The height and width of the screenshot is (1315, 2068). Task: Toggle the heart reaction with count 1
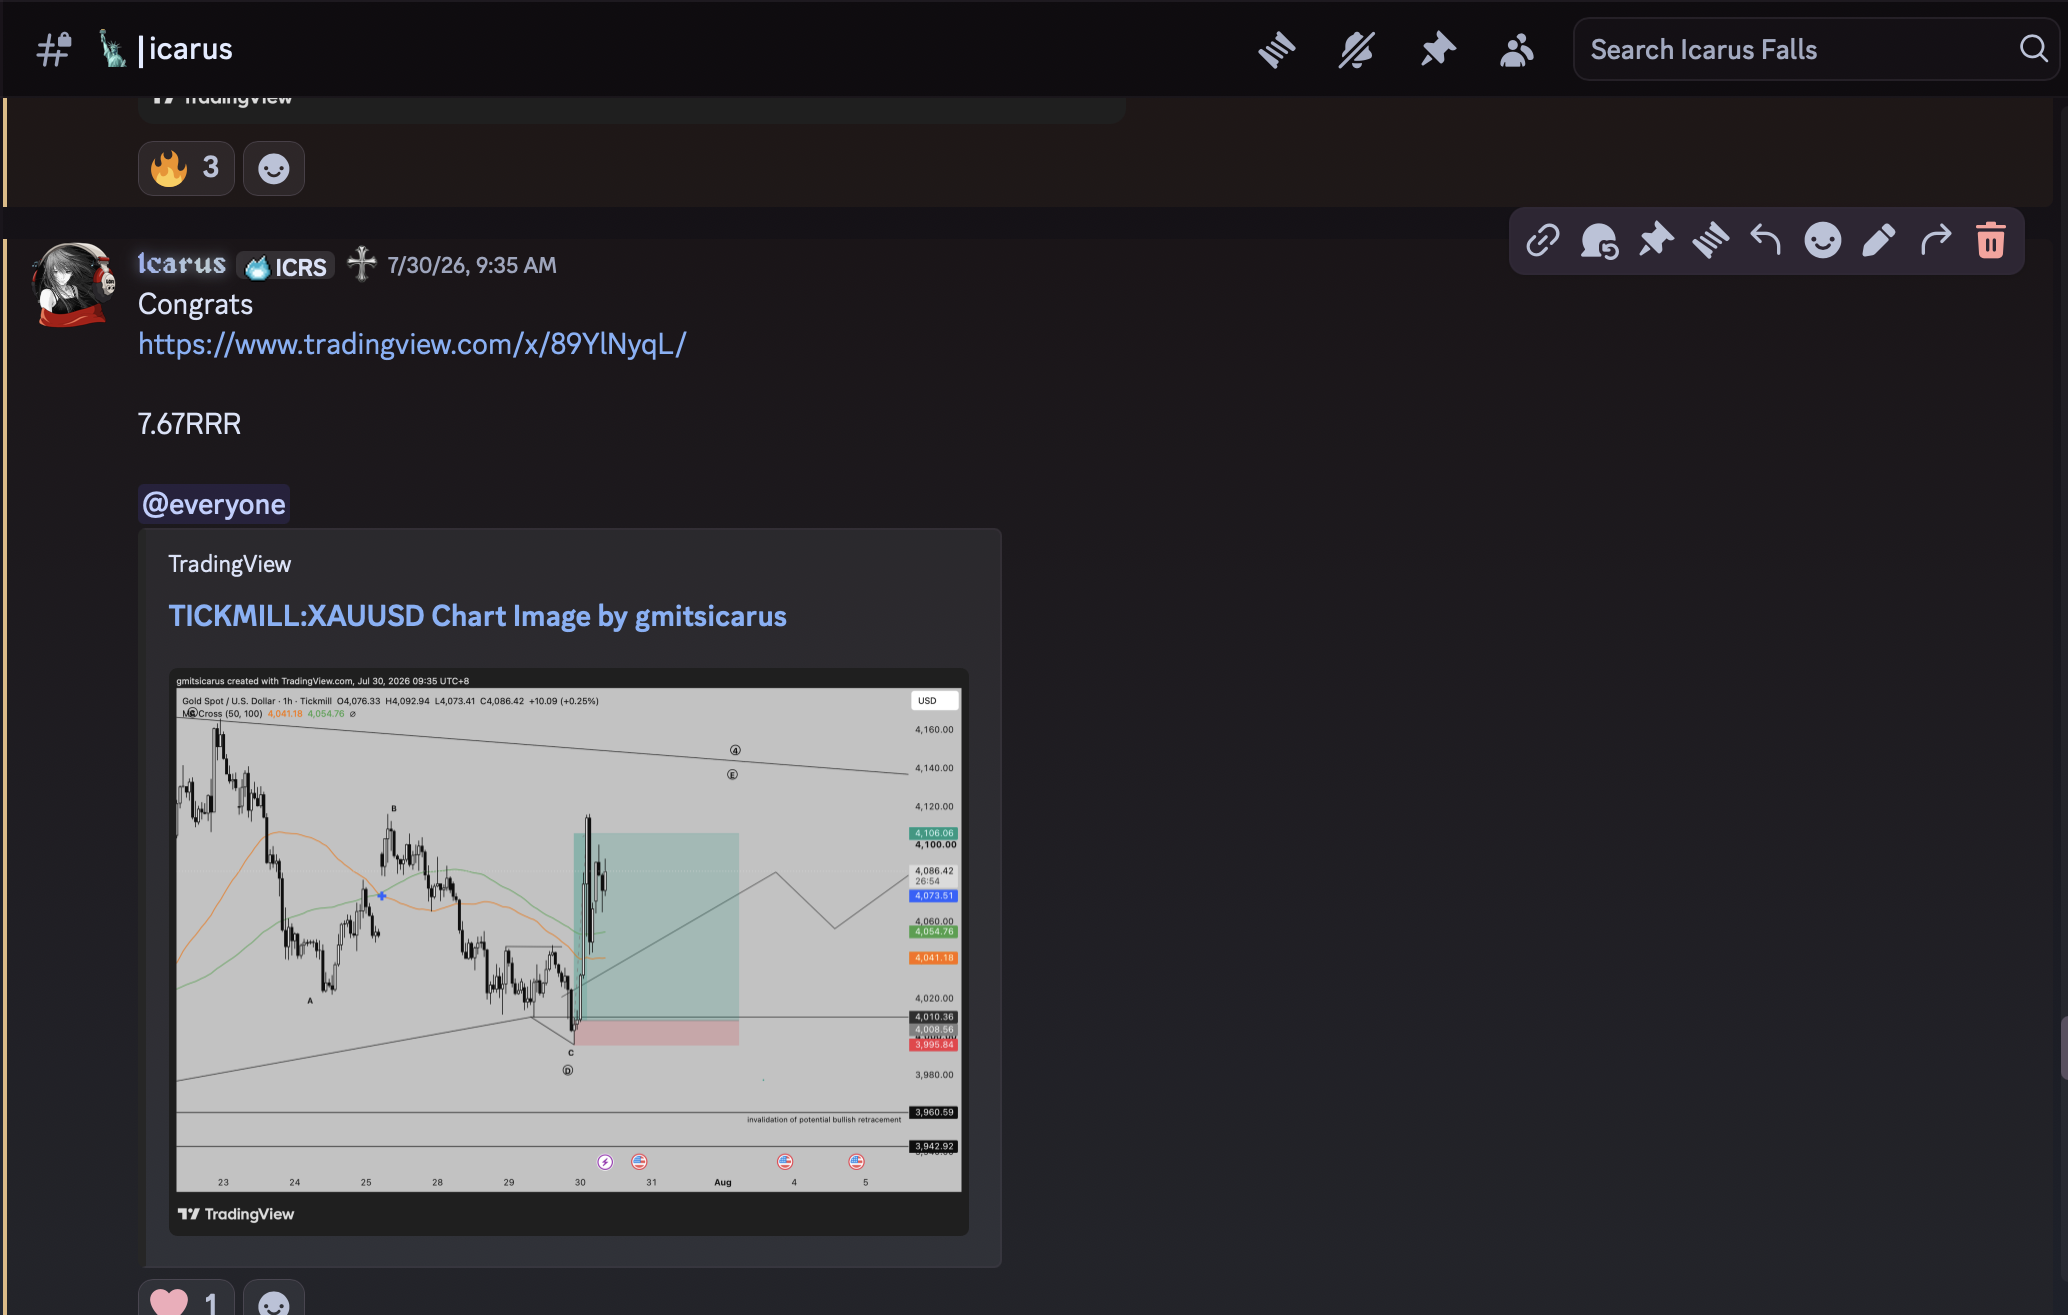click(x=186, y=1299)
